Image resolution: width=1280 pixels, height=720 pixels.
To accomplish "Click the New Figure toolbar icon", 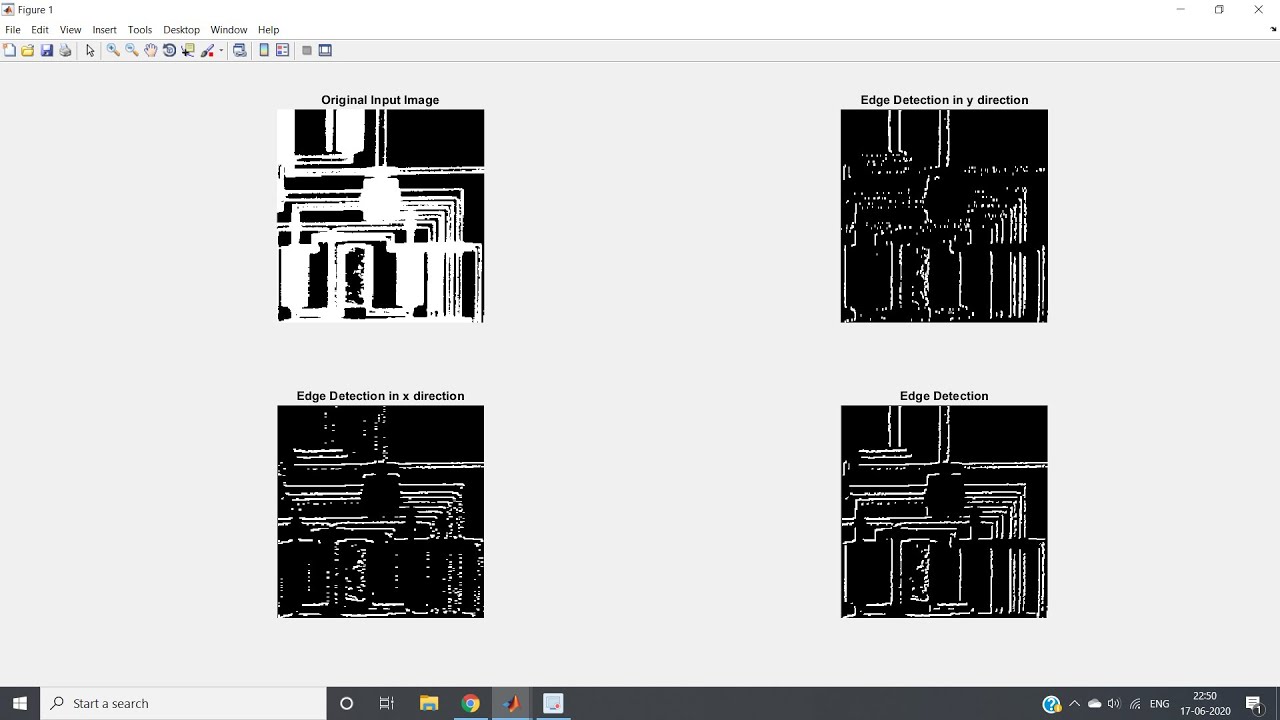I will (9, 50).
